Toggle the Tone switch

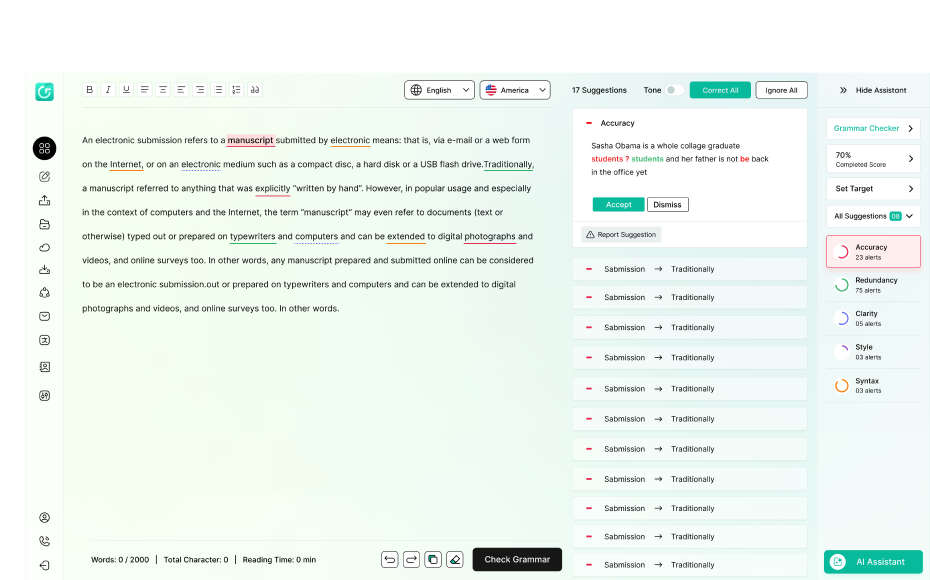pyautogui.click(x=675, y=90)
